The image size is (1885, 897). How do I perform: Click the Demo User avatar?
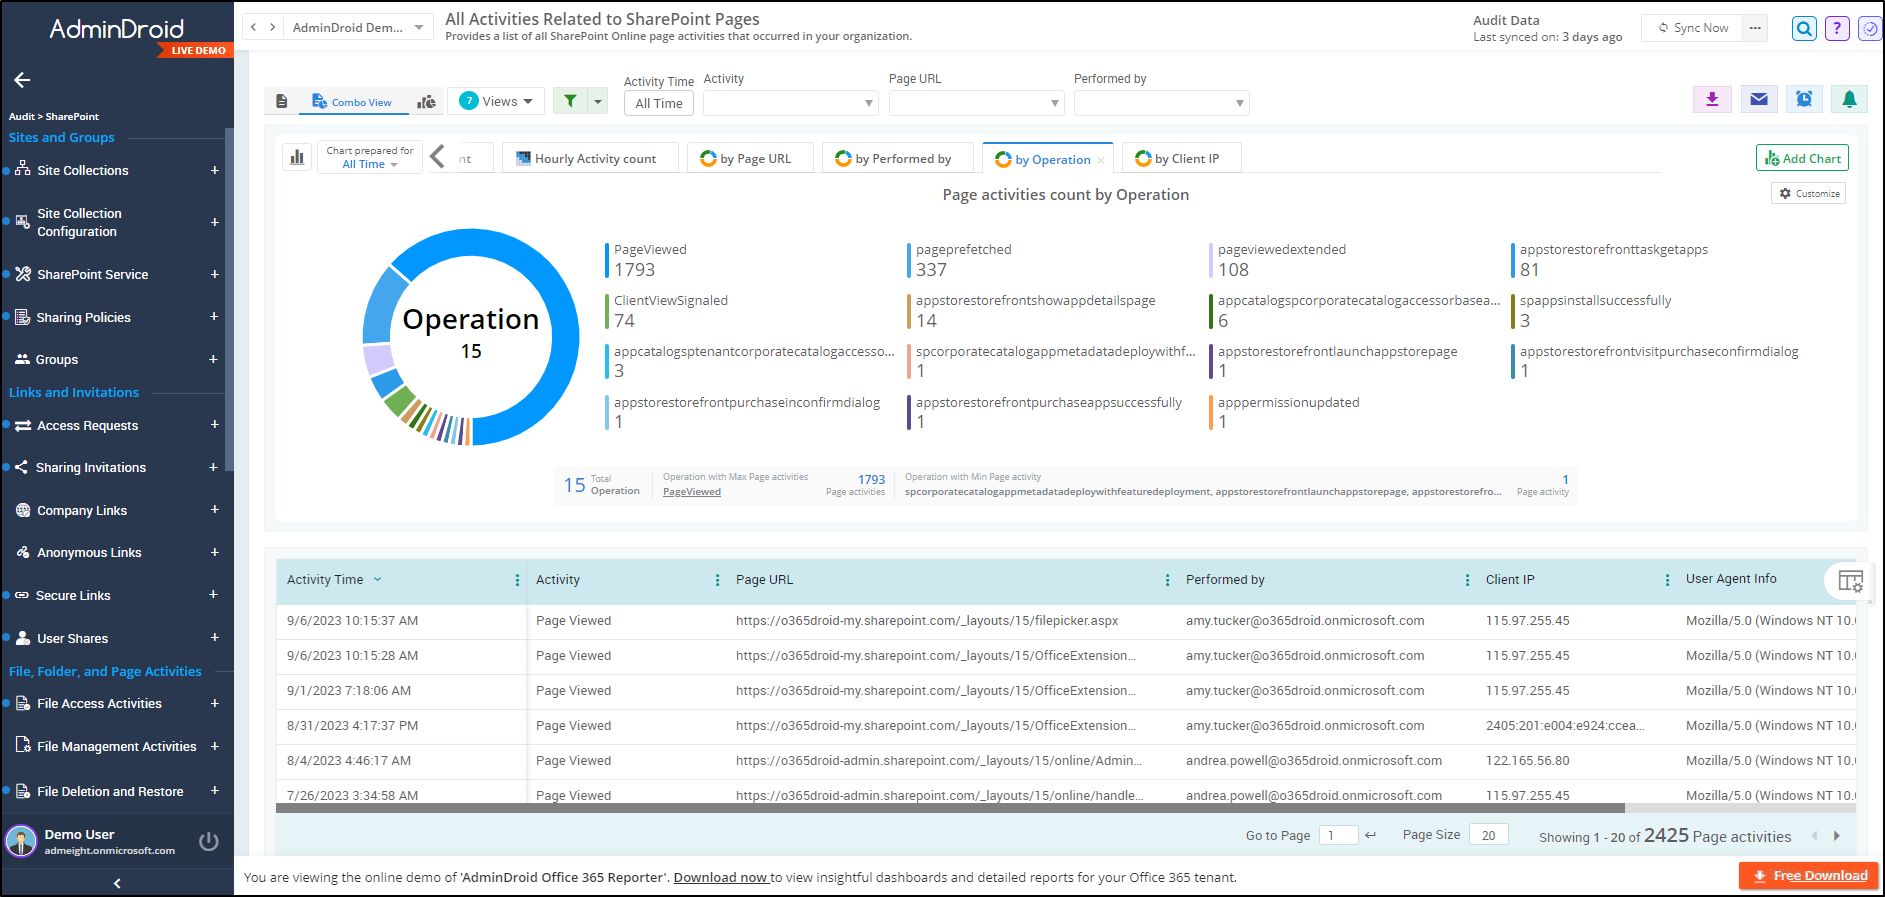(x=21, y=841)
